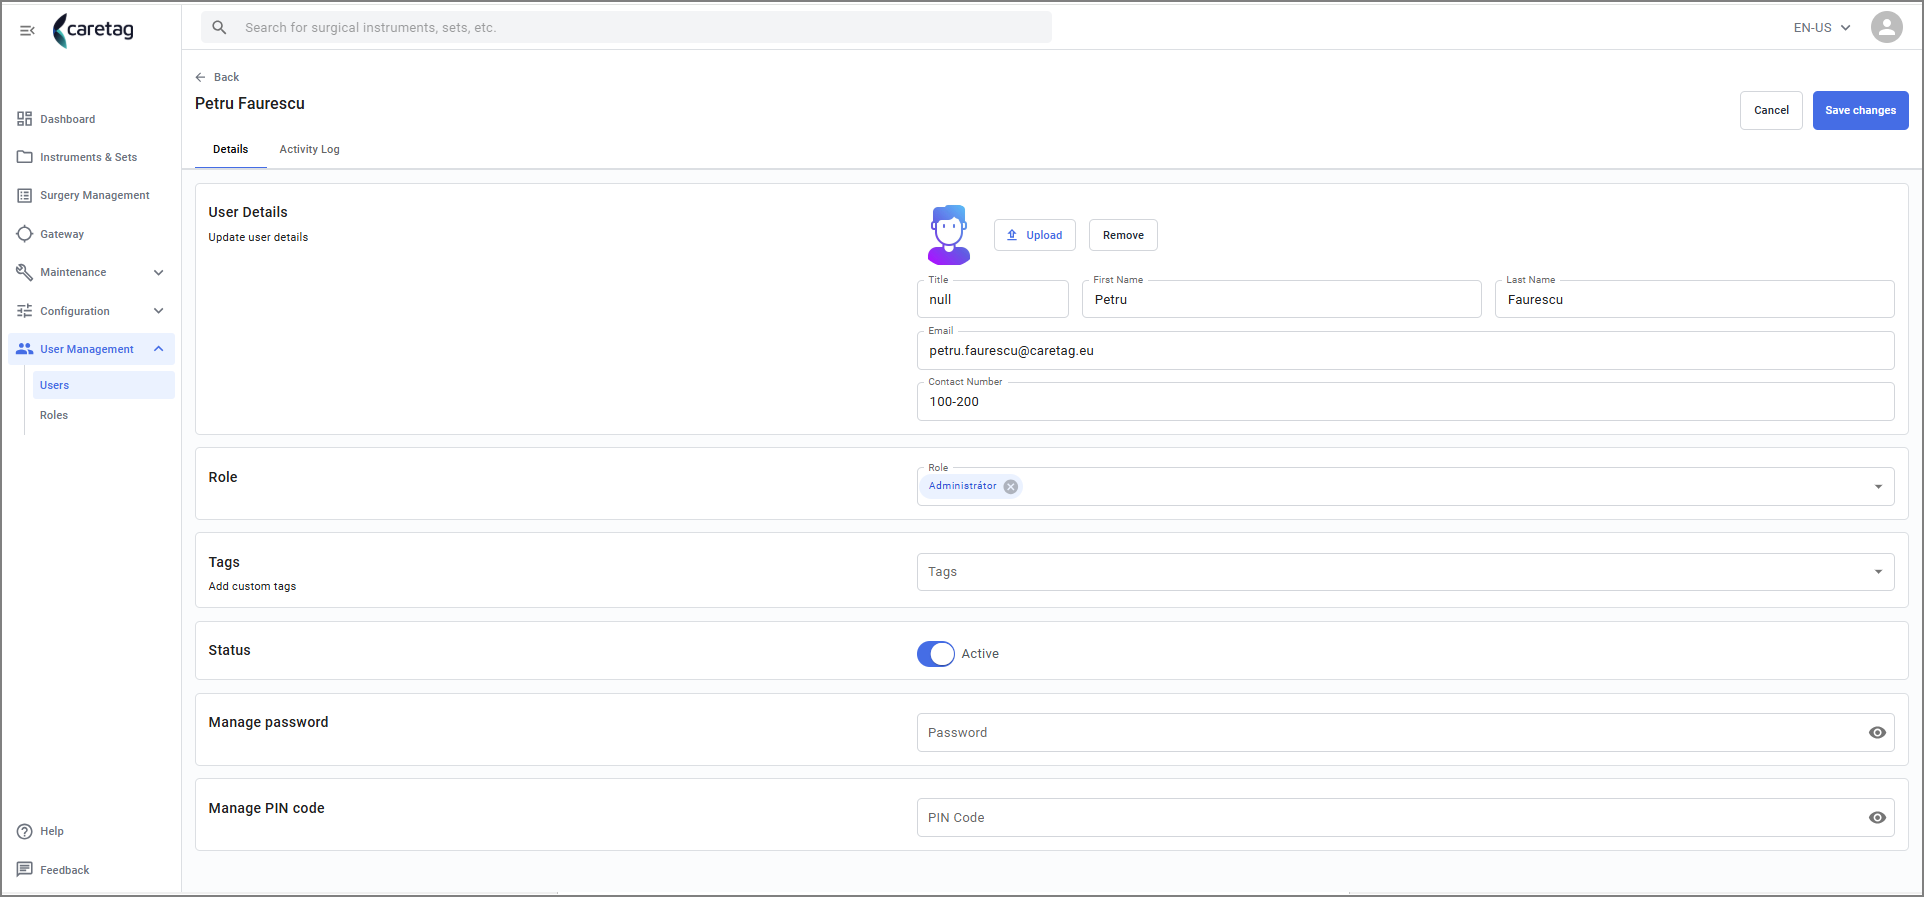Open Instruments & Sets page
This screenshot has height=897, width=1924.
[x=91, y=157]
